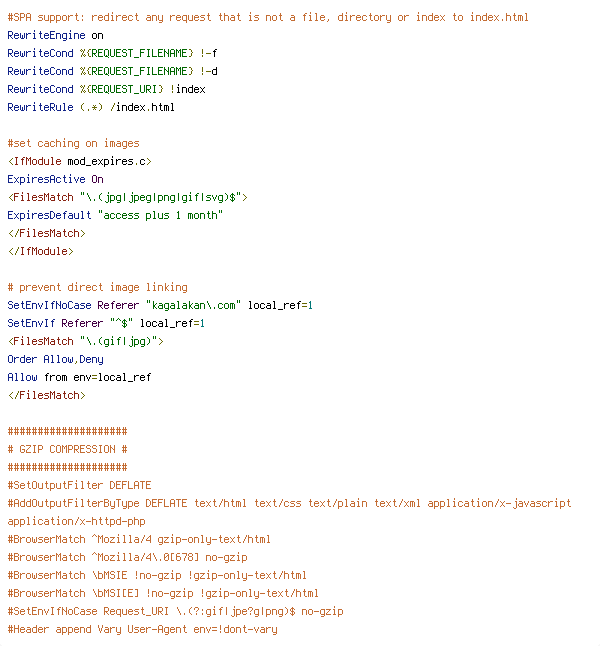The image size is (600, 646).
Task: Click the "access plus 1 month" string
Action: pyautogui.click(x=160, y=215)
